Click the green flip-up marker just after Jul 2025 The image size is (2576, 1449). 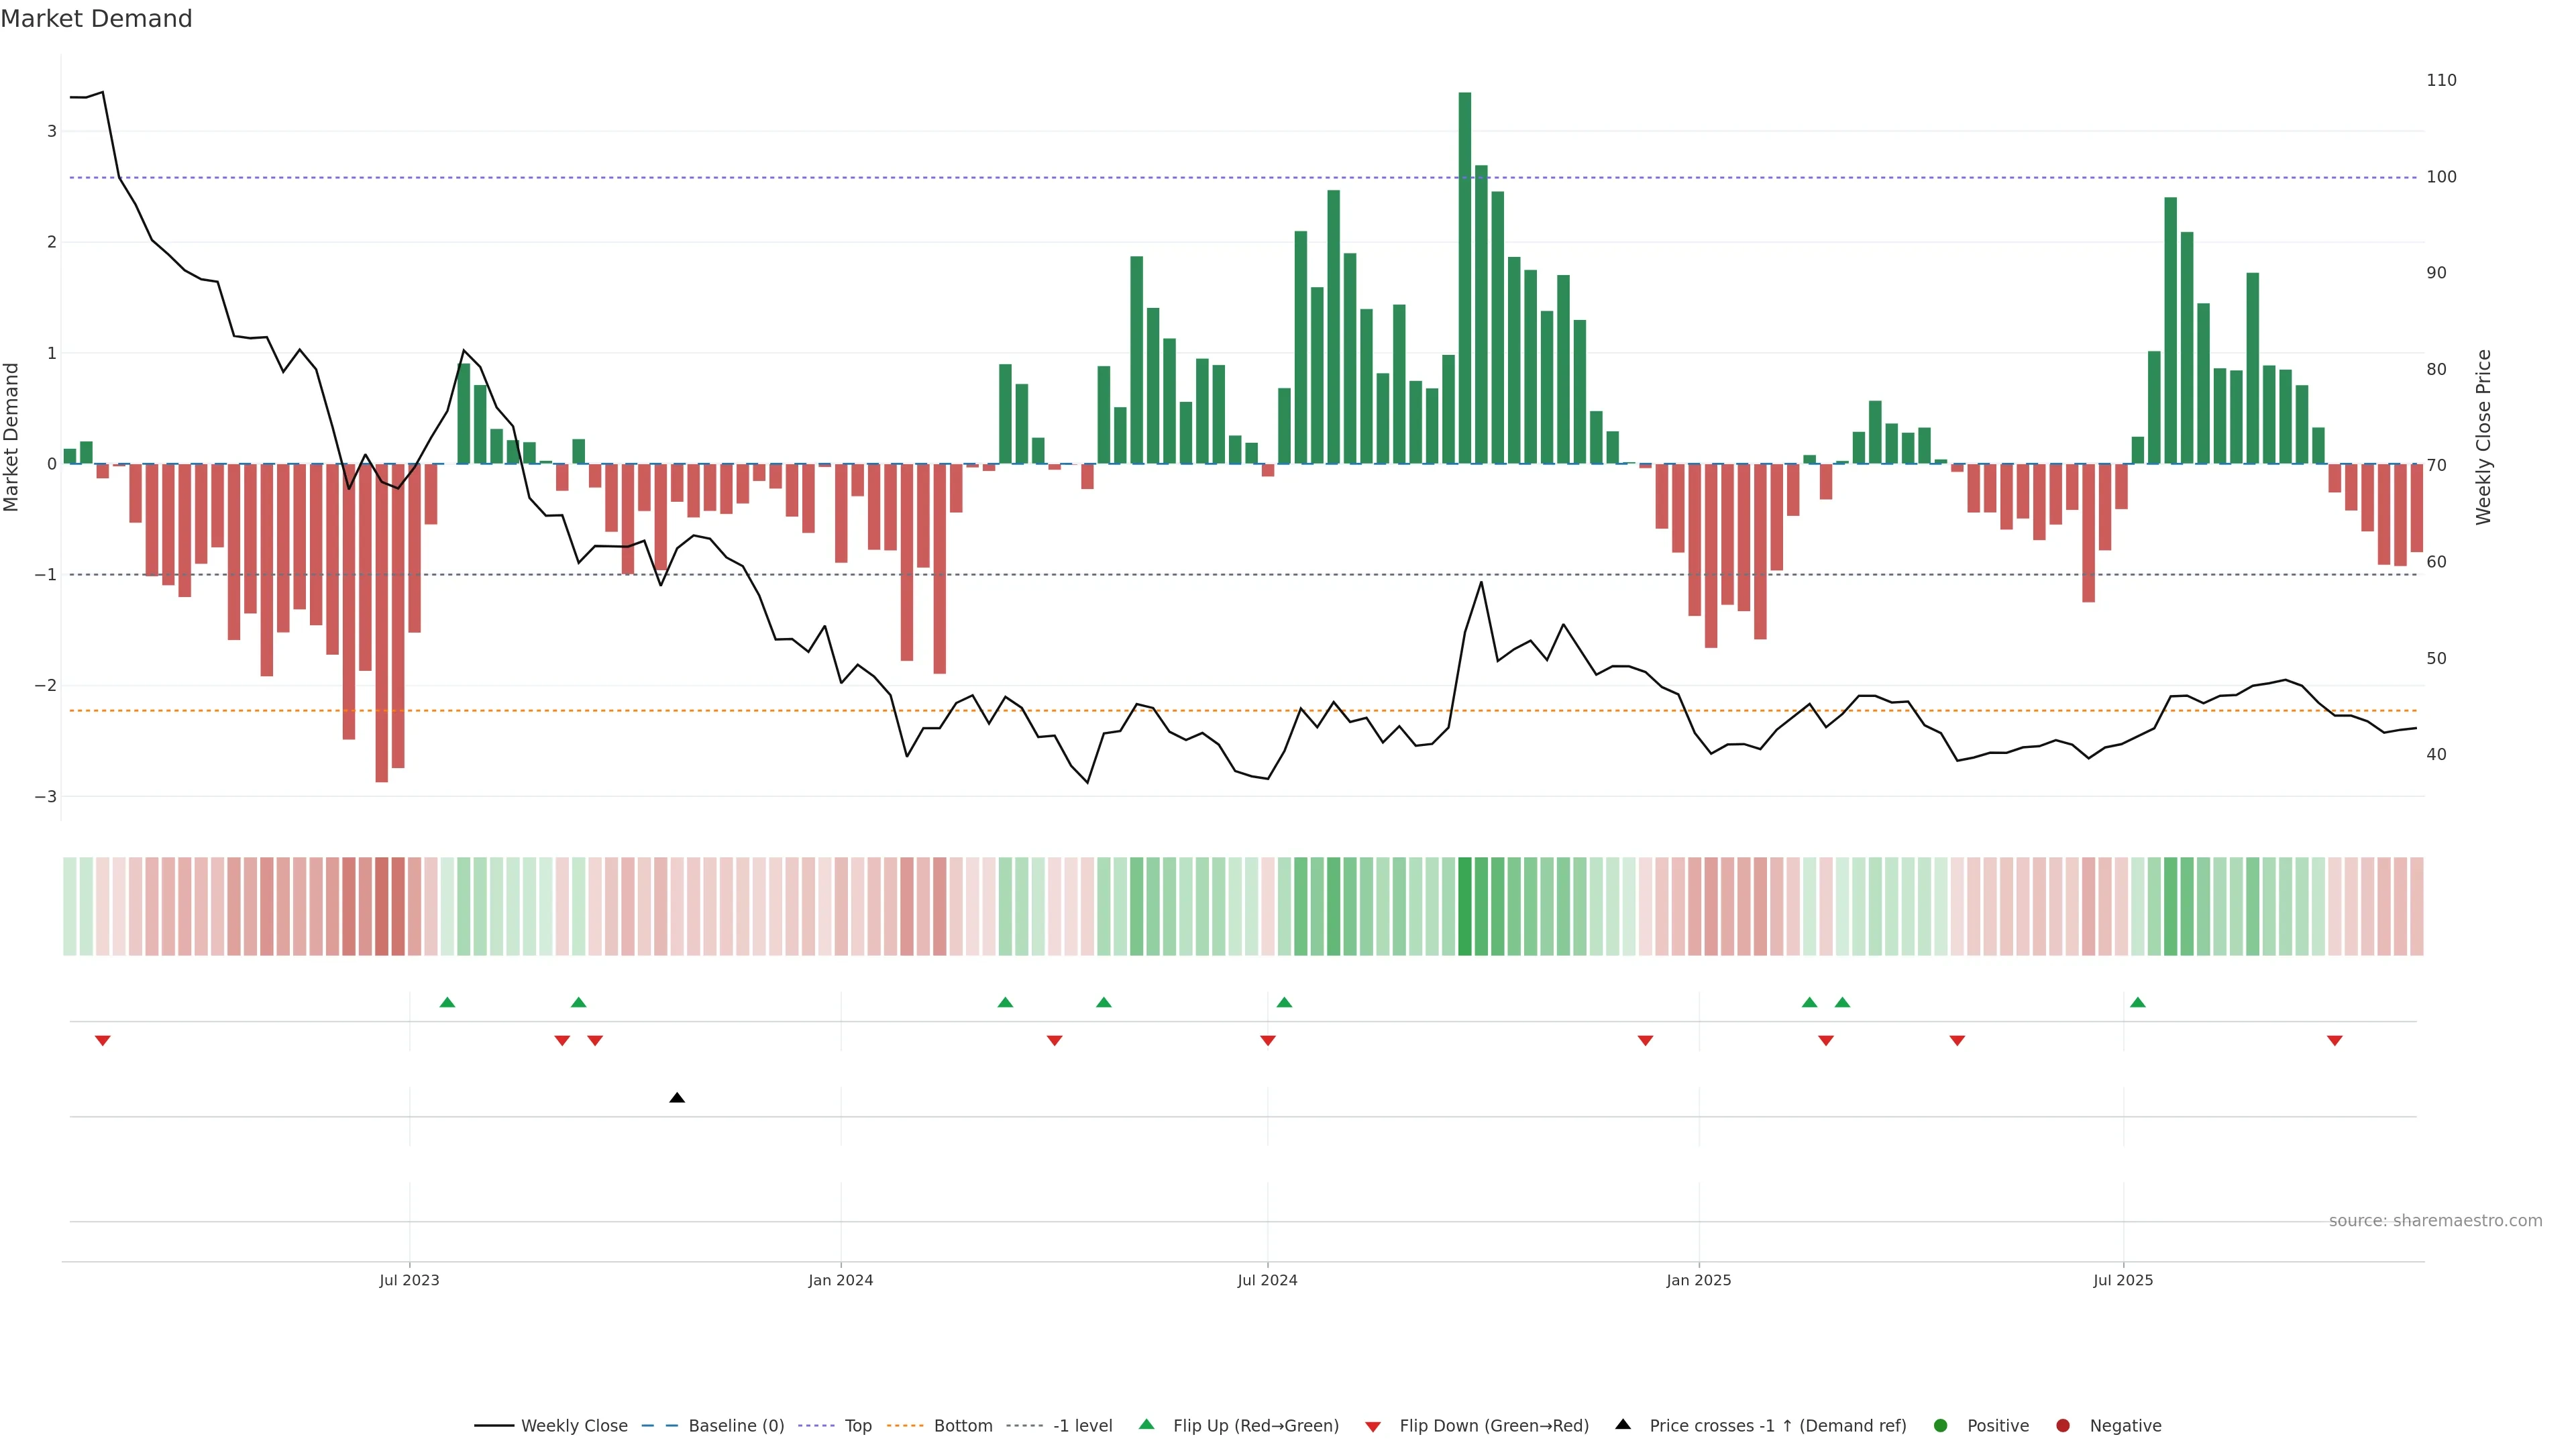[2137, 1002]
